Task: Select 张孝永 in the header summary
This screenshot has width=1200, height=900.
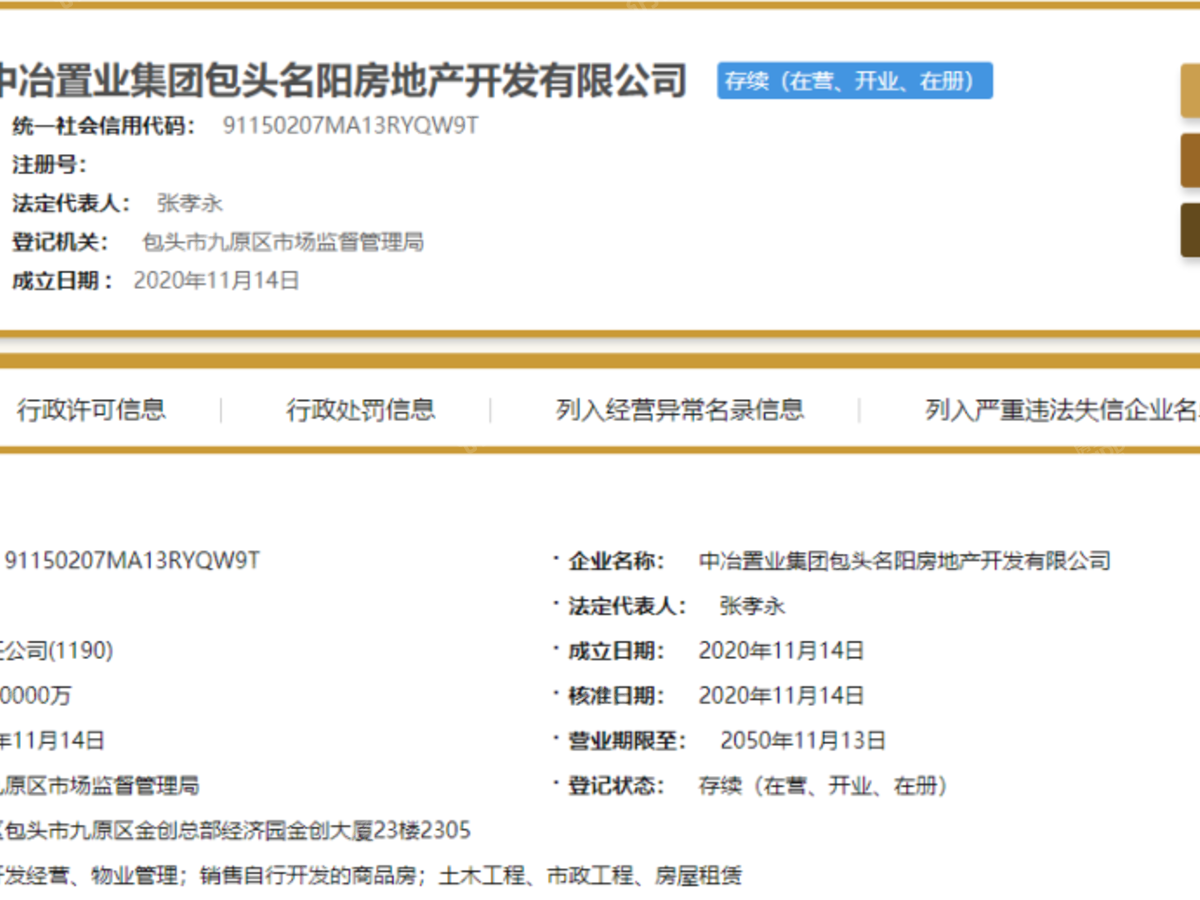Action: tap(190, 203)
